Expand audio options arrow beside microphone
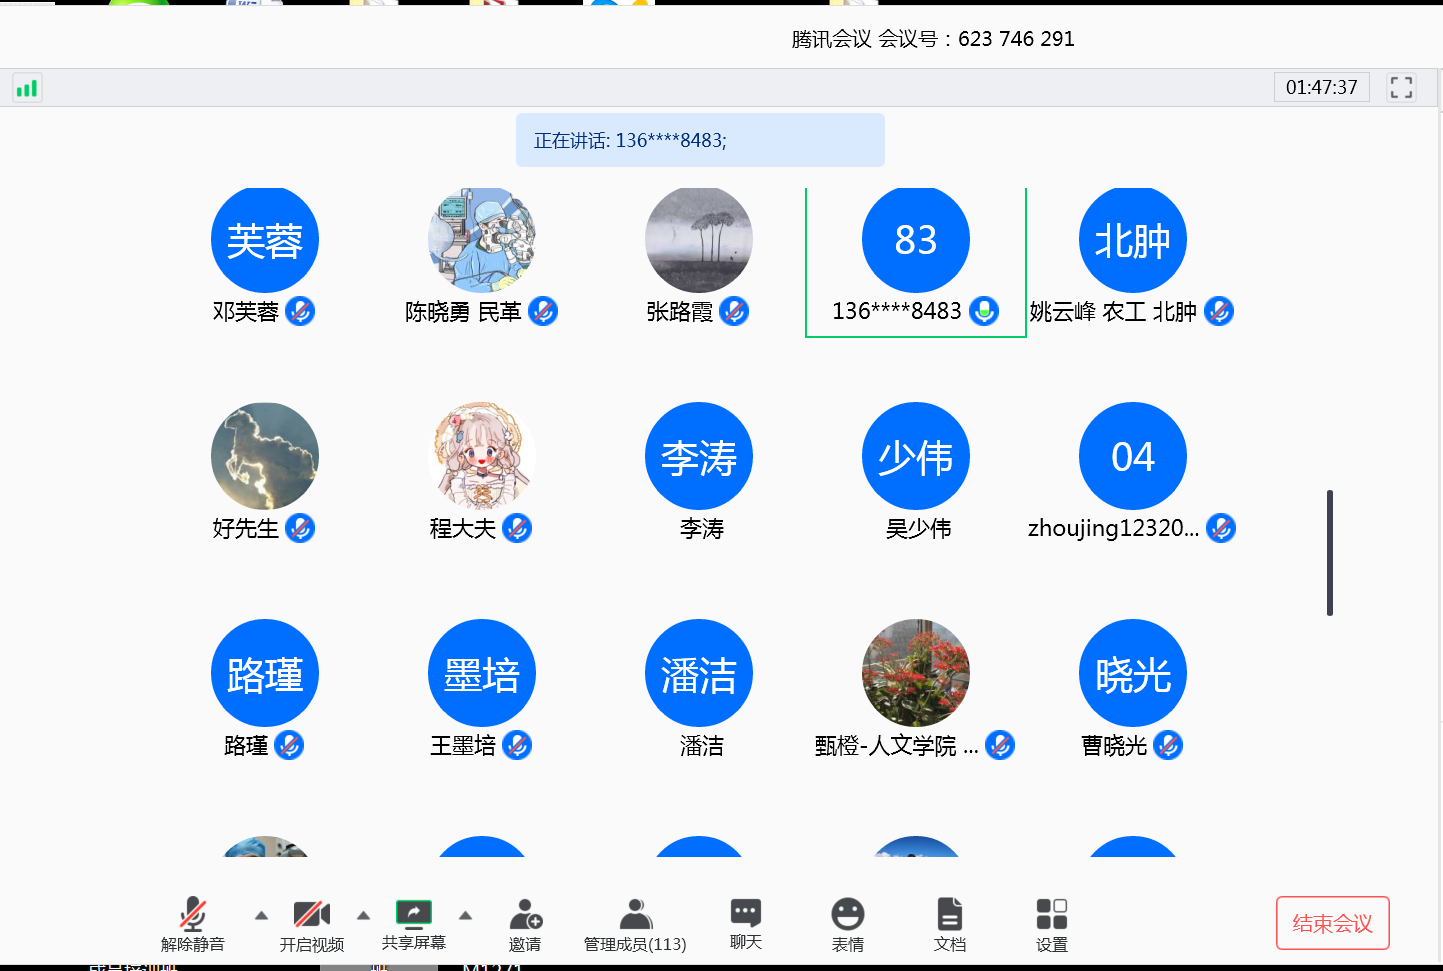This screenshot has width=1443, height=971. (x=261, y=915)
